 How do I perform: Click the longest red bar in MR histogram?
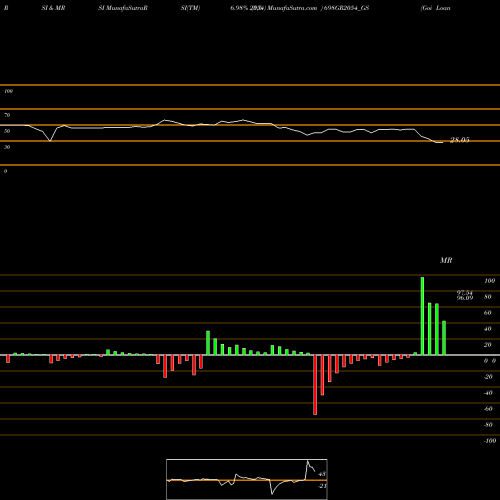(315, 385)
